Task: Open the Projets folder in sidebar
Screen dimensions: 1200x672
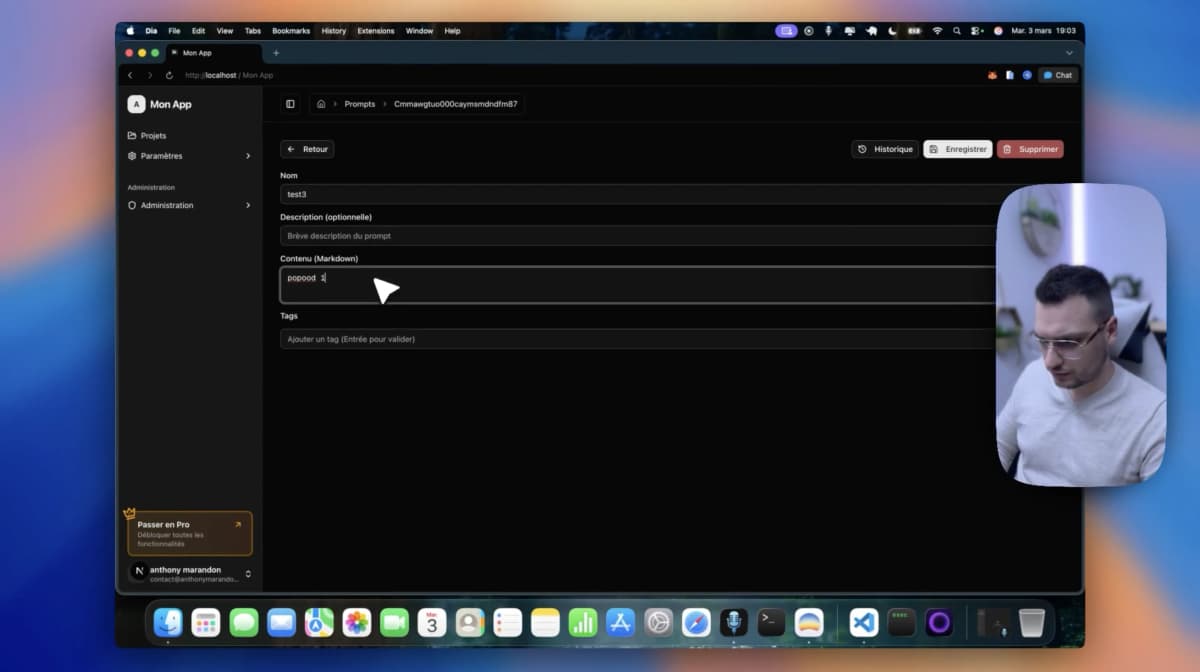Action: tap(153, 135)
